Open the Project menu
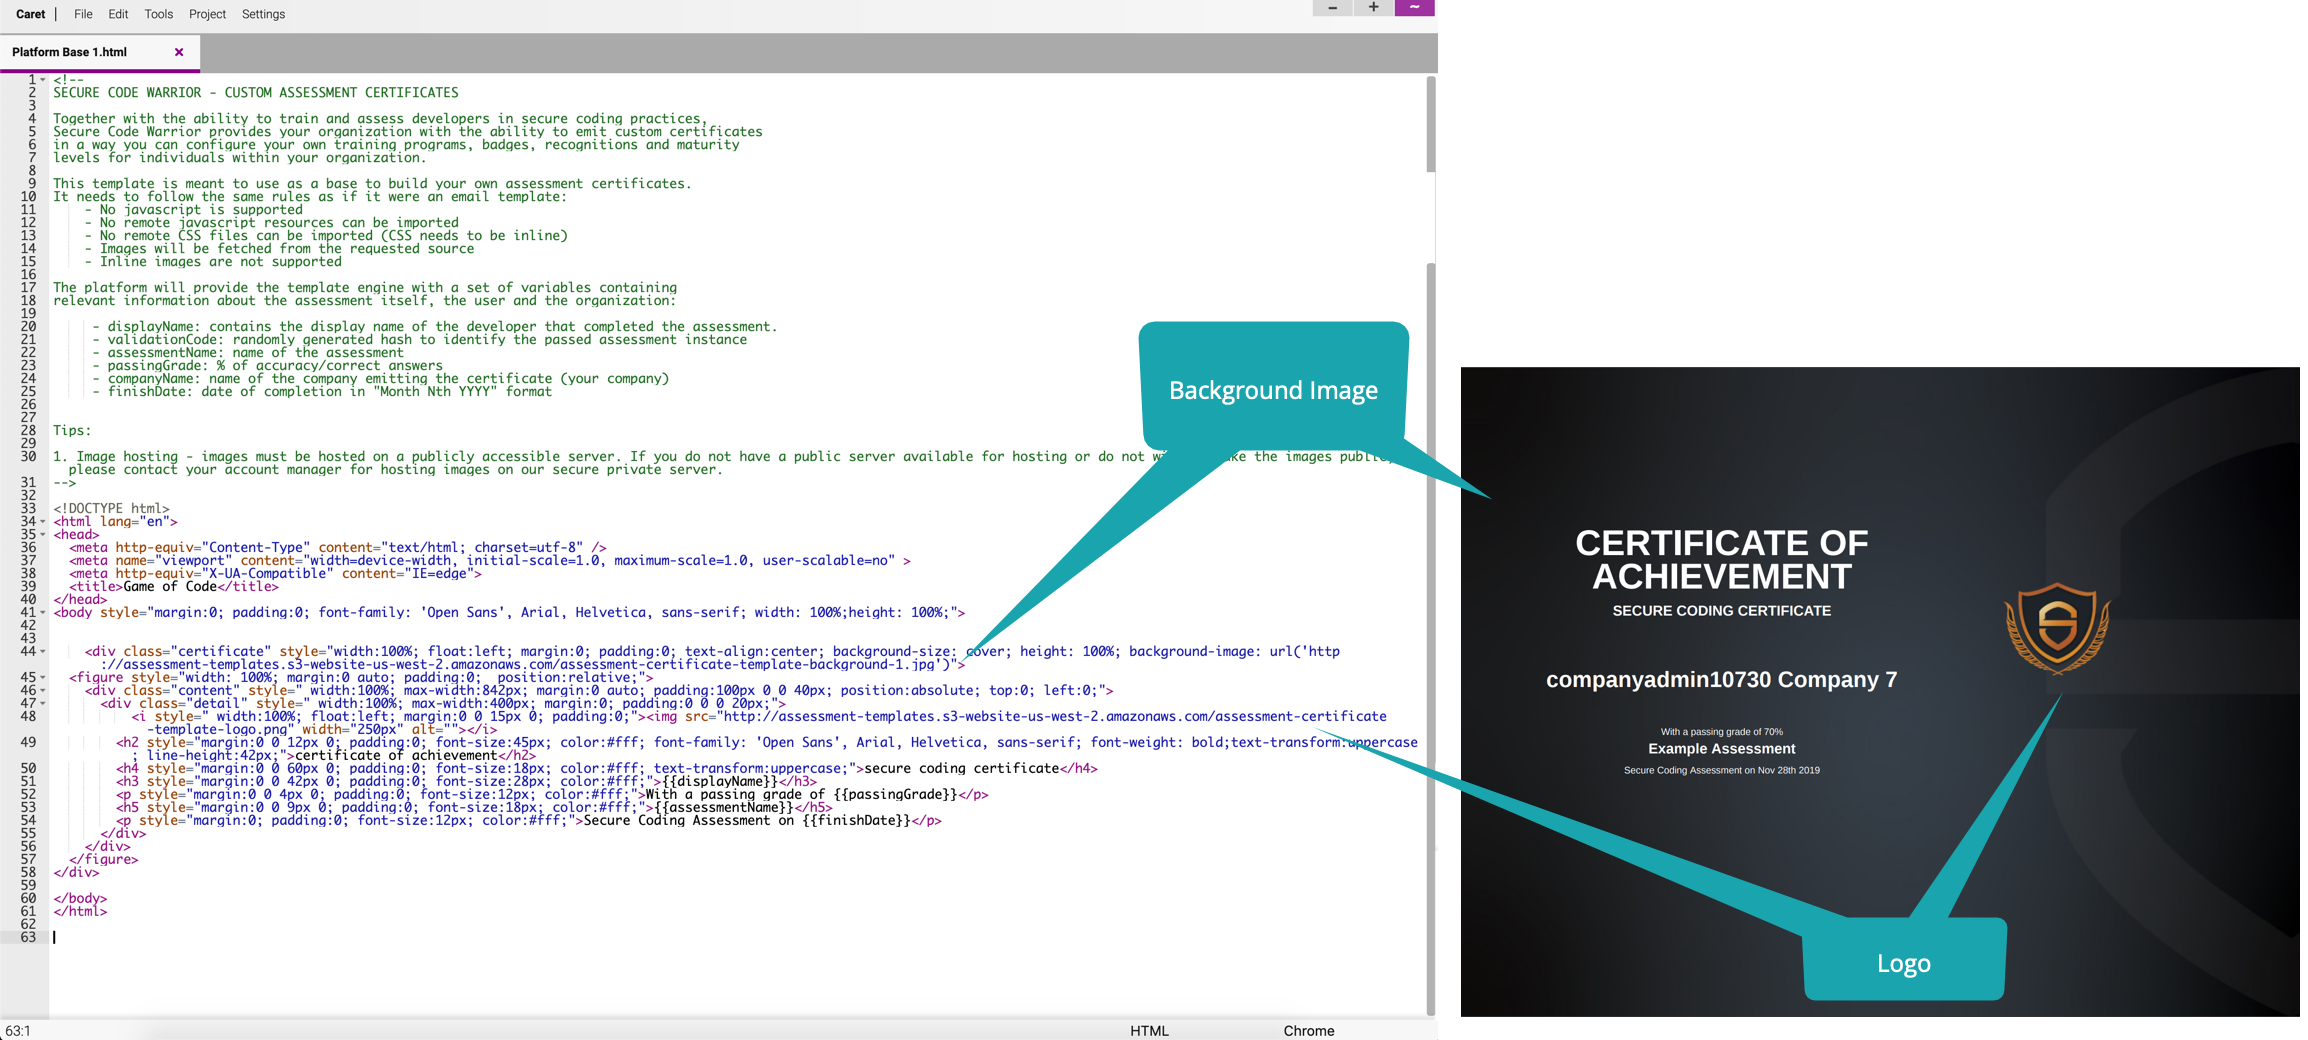The height and width of the screenshot is (1040, 2308). tap(207, 13)
